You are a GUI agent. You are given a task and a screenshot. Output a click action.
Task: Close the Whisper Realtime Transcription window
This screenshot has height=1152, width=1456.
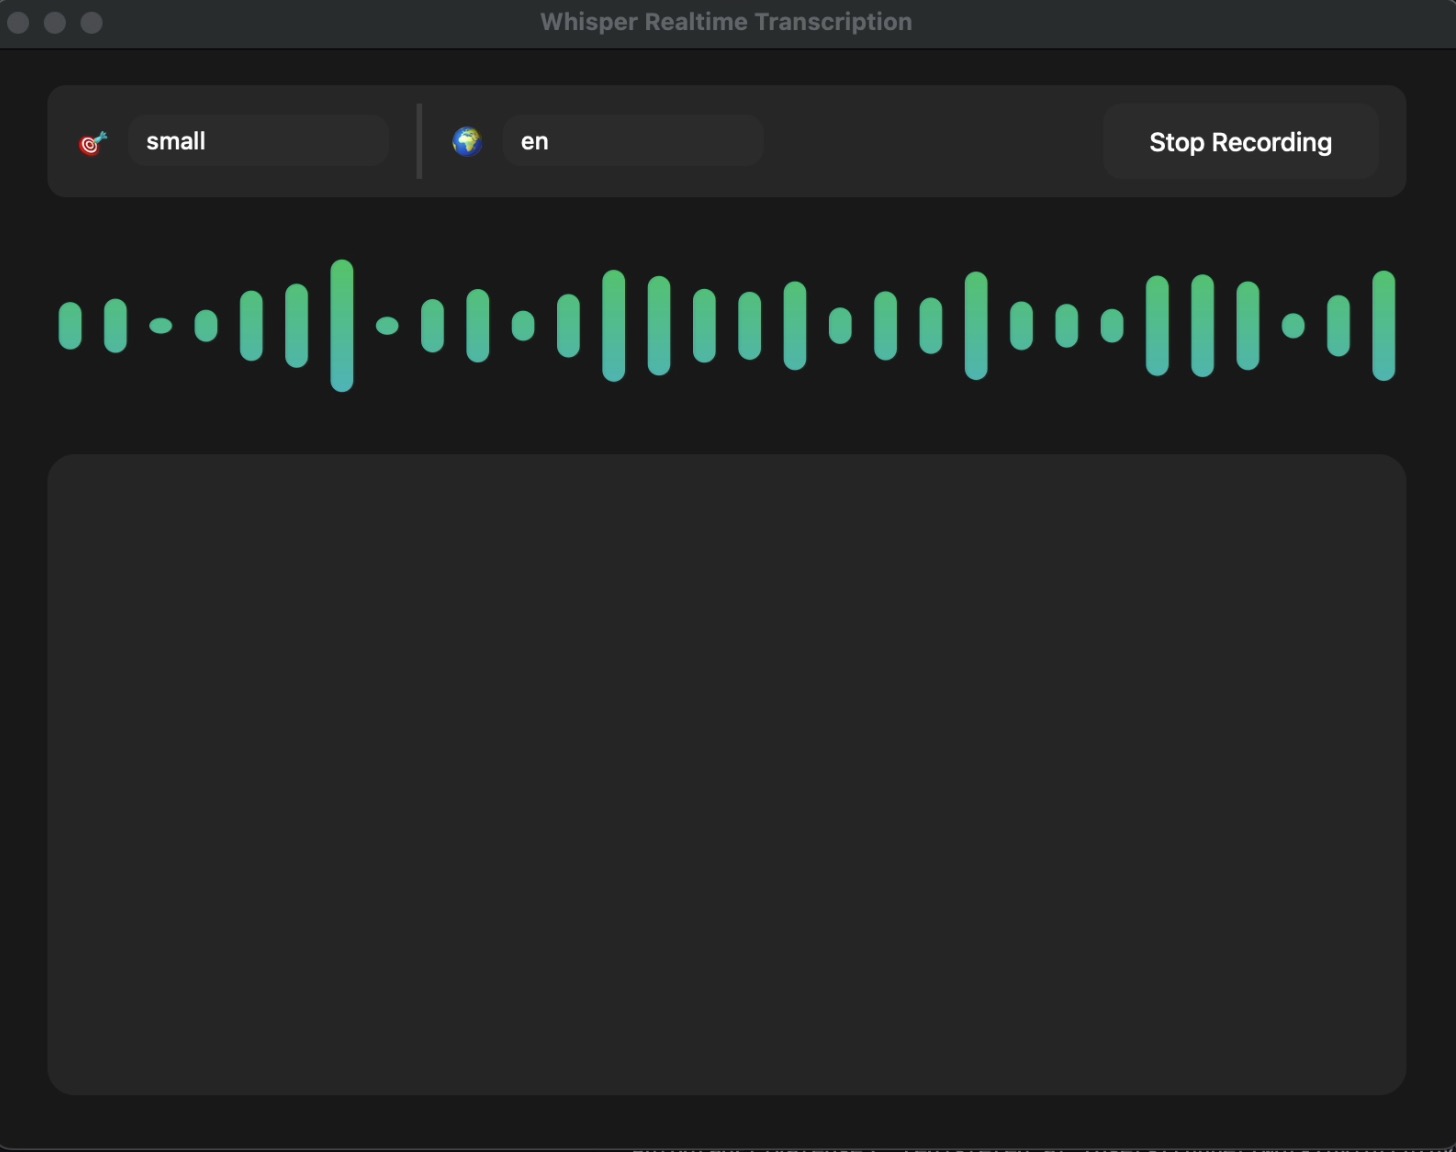tap(18, 22)
